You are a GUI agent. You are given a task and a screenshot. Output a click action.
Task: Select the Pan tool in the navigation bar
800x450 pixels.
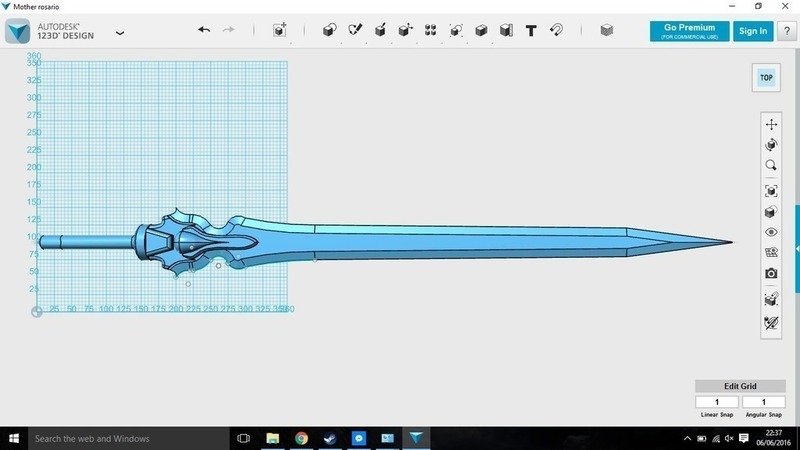(771, 124)
